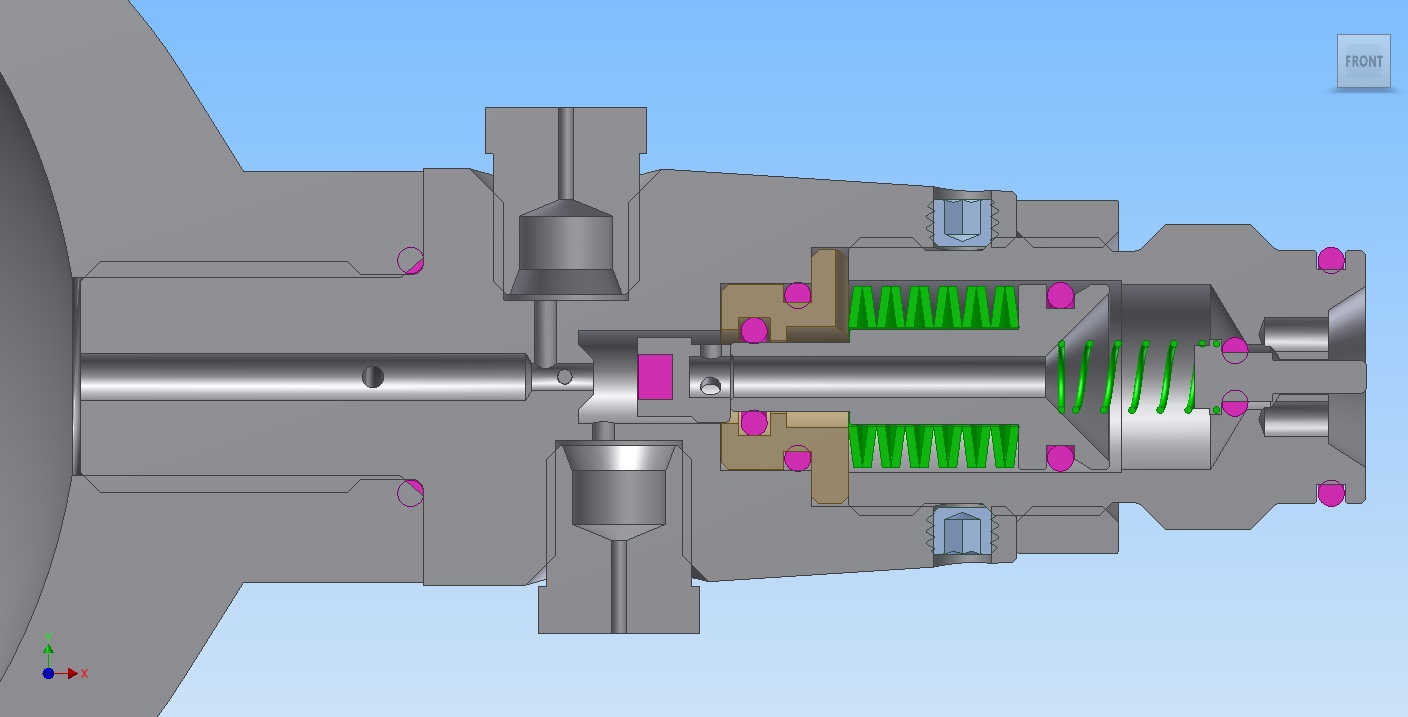Image resolution: width=1408 pixels, height=717 pixels.
Task: Click the green Y axis of the coordinate triad
Action: tap(48, 648)
